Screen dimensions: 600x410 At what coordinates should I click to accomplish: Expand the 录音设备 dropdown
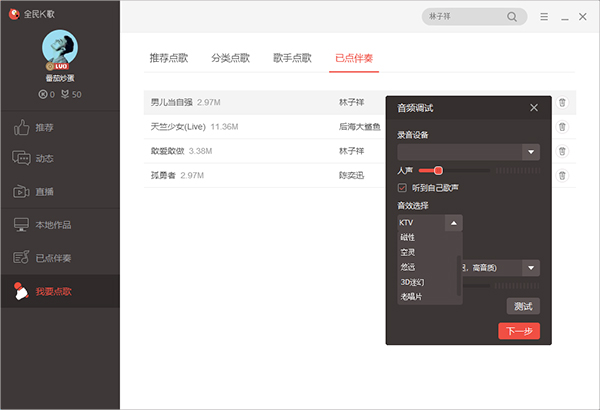click(x=531, y=152)
